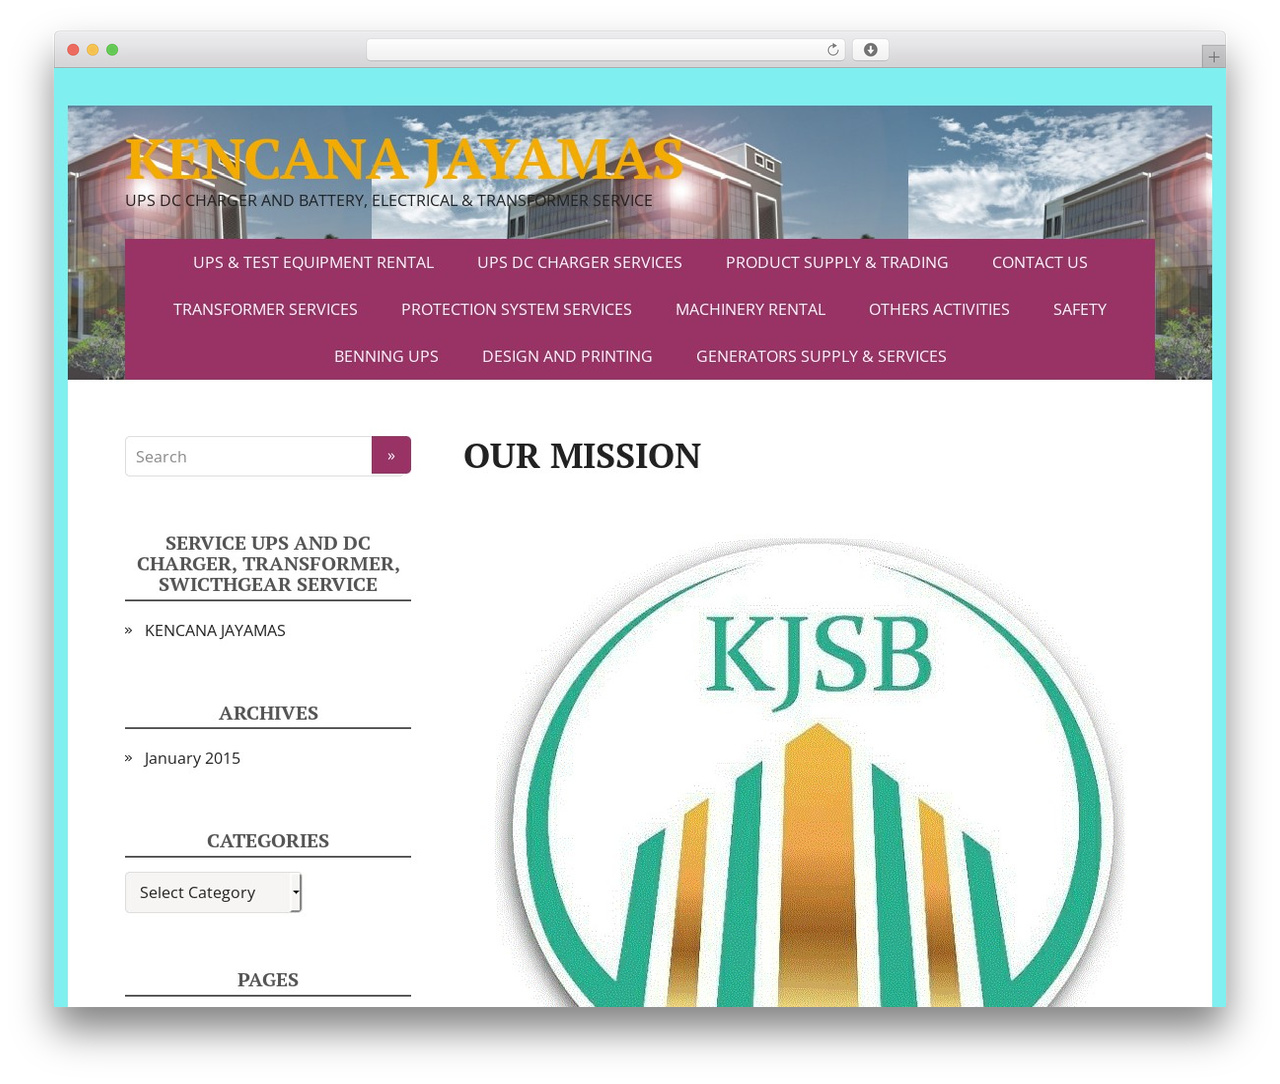
Task: Click the browser download arrow icon
Action: [x=870, y=50]
